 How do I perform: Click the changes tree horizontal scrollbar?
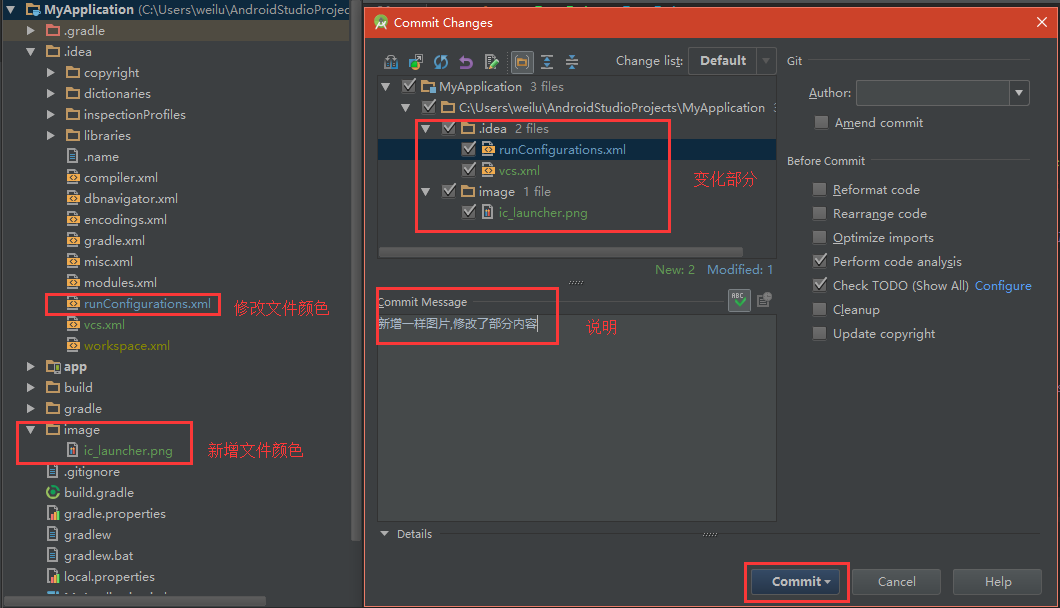click(560, 252)
